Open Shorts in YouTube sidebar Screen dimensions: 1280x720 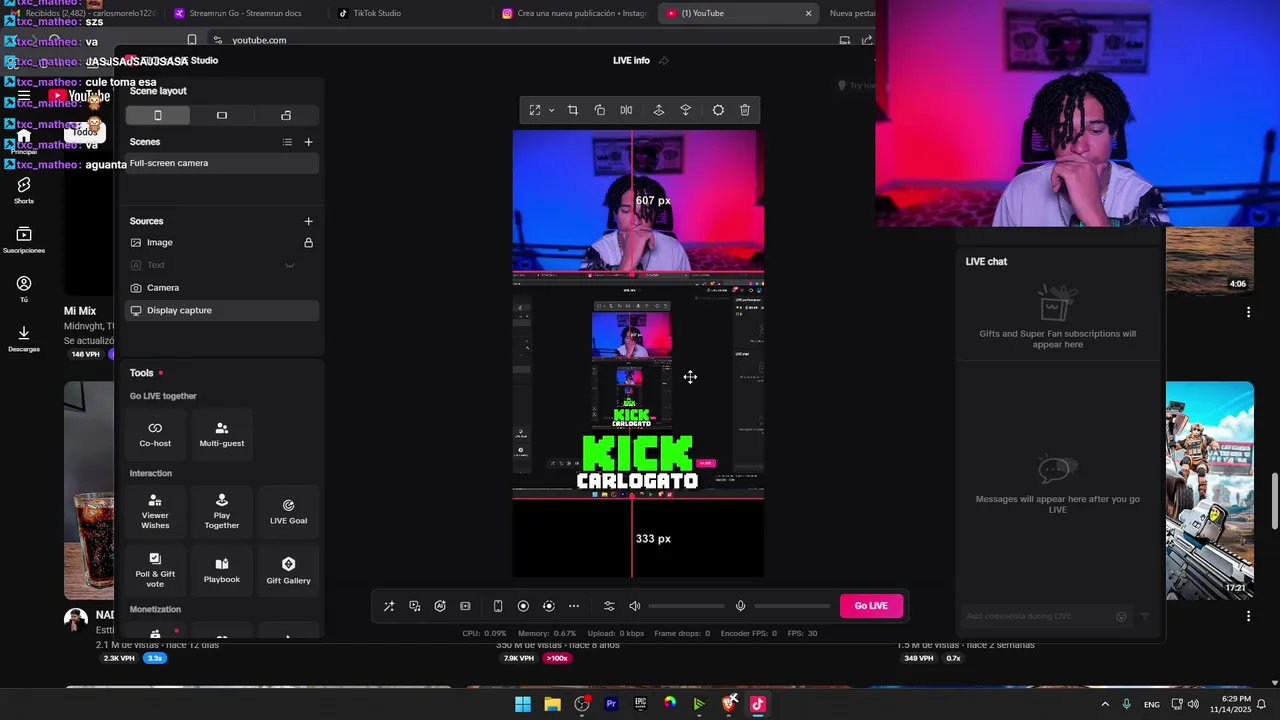click(x=24, y=190)
